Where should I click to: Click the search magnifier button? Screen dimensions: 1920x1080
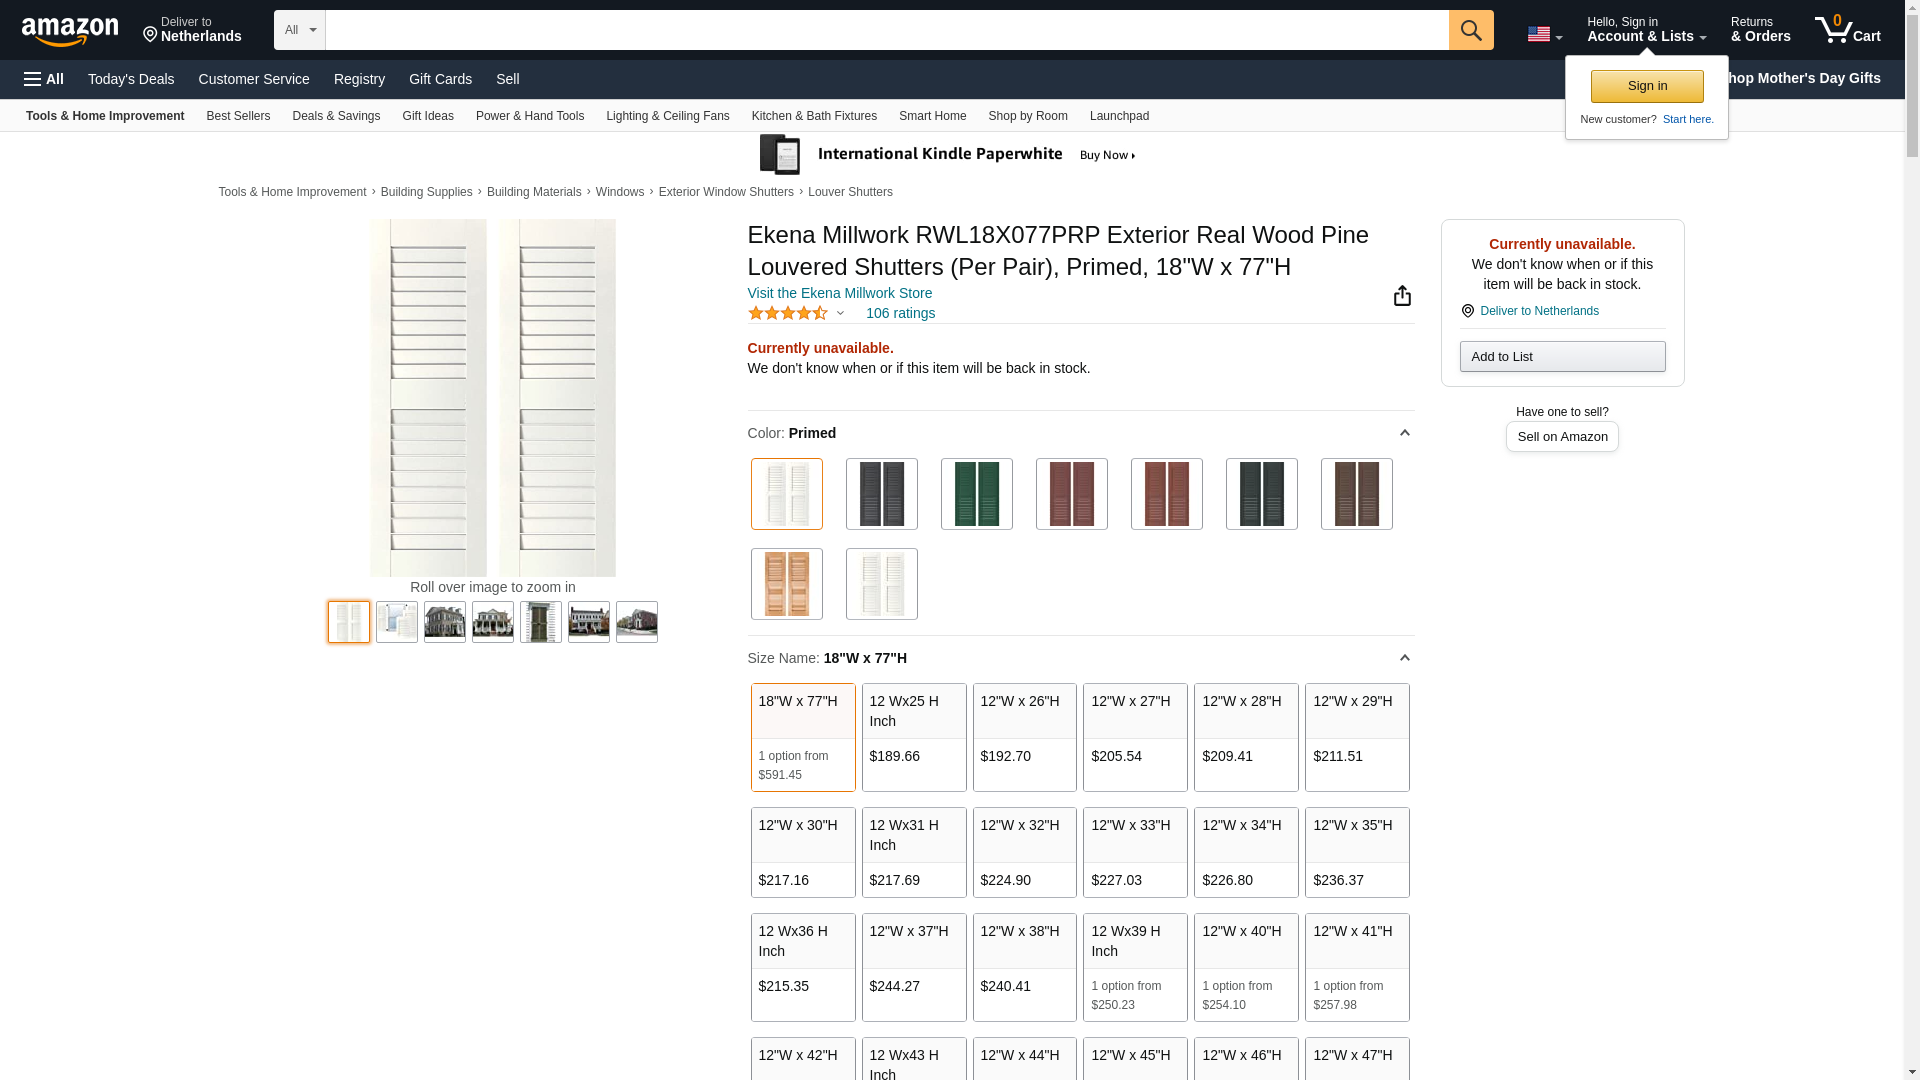[x=1470, y=30]
